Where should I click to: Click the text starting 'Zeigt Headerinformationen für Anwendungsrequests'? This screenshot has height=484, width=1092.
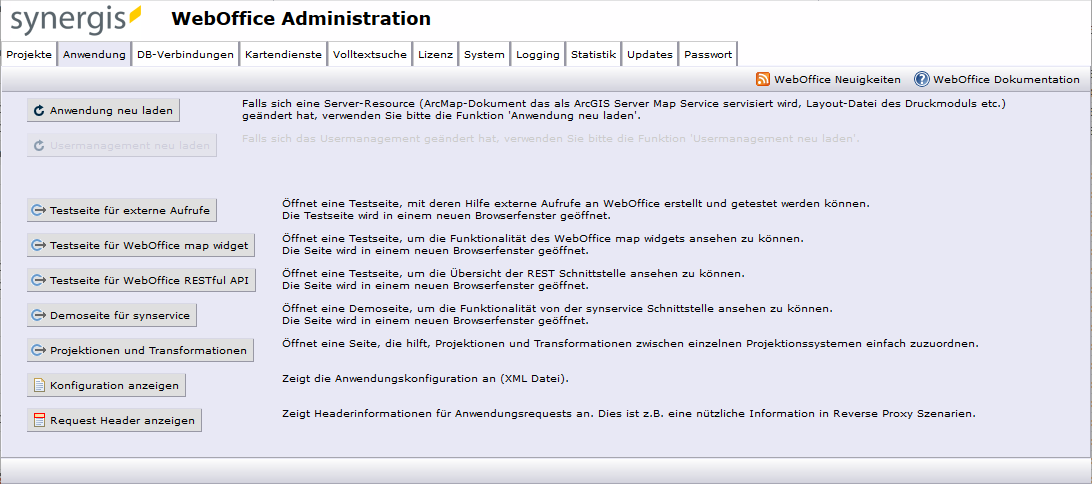coord(629,414)
